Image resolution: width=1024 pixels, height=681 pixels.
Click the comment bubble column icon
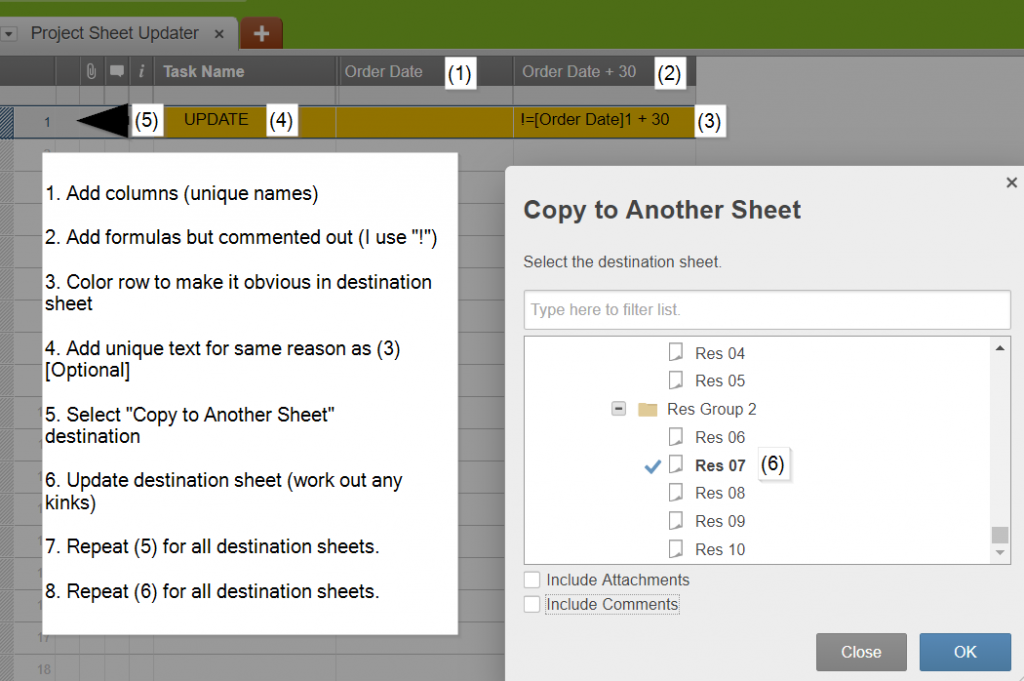[115, 71]
